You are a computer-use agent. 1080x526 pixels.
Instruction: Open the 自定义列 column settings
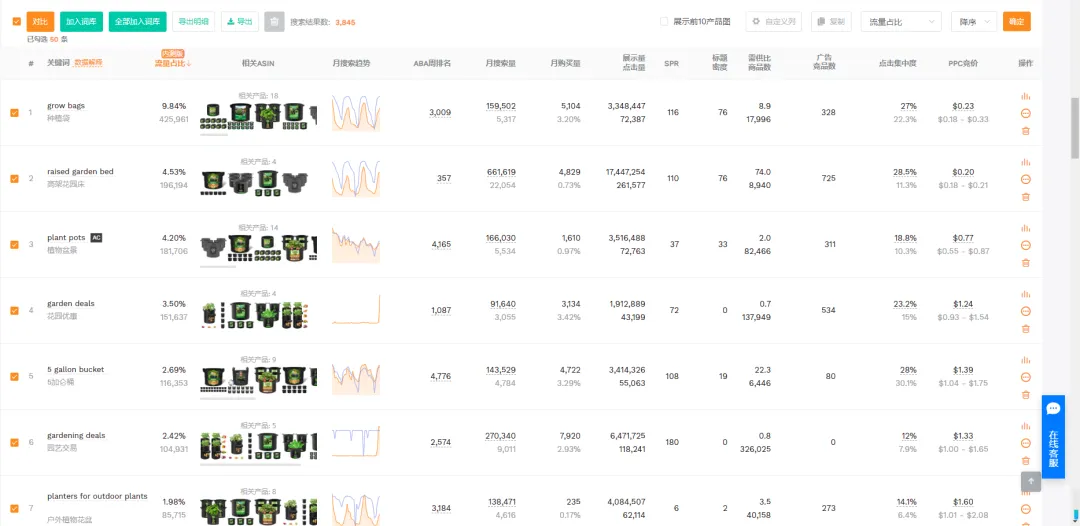point(773,22)
